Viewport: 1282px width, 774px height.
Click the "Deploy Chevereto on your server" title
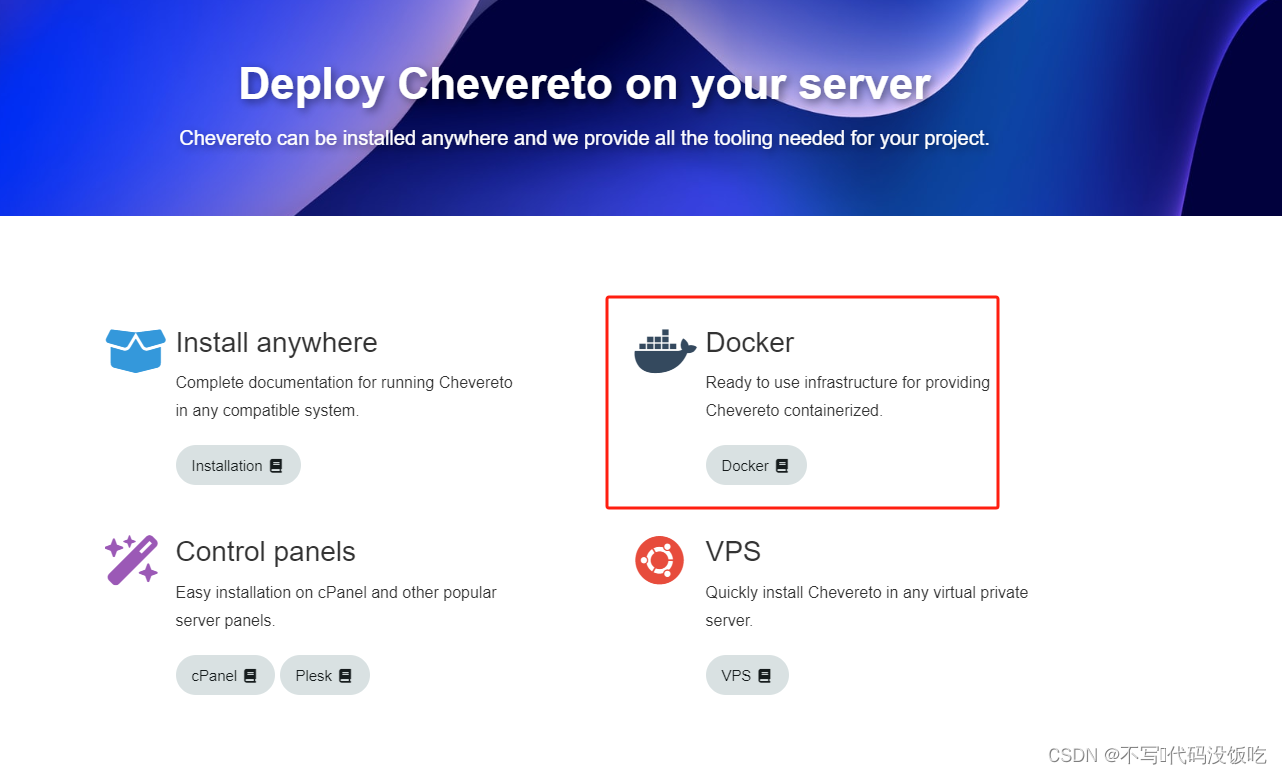[585, 83]
